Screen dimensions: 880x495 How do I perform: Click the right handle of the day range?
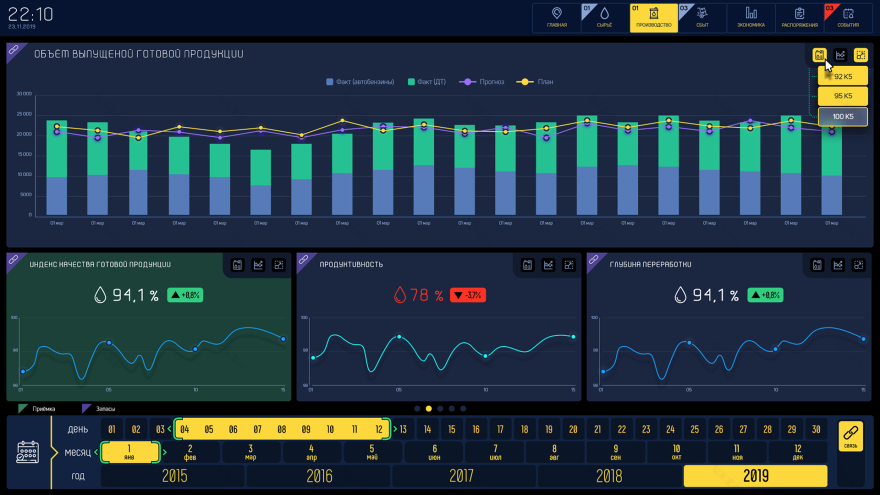pos(392,429)
